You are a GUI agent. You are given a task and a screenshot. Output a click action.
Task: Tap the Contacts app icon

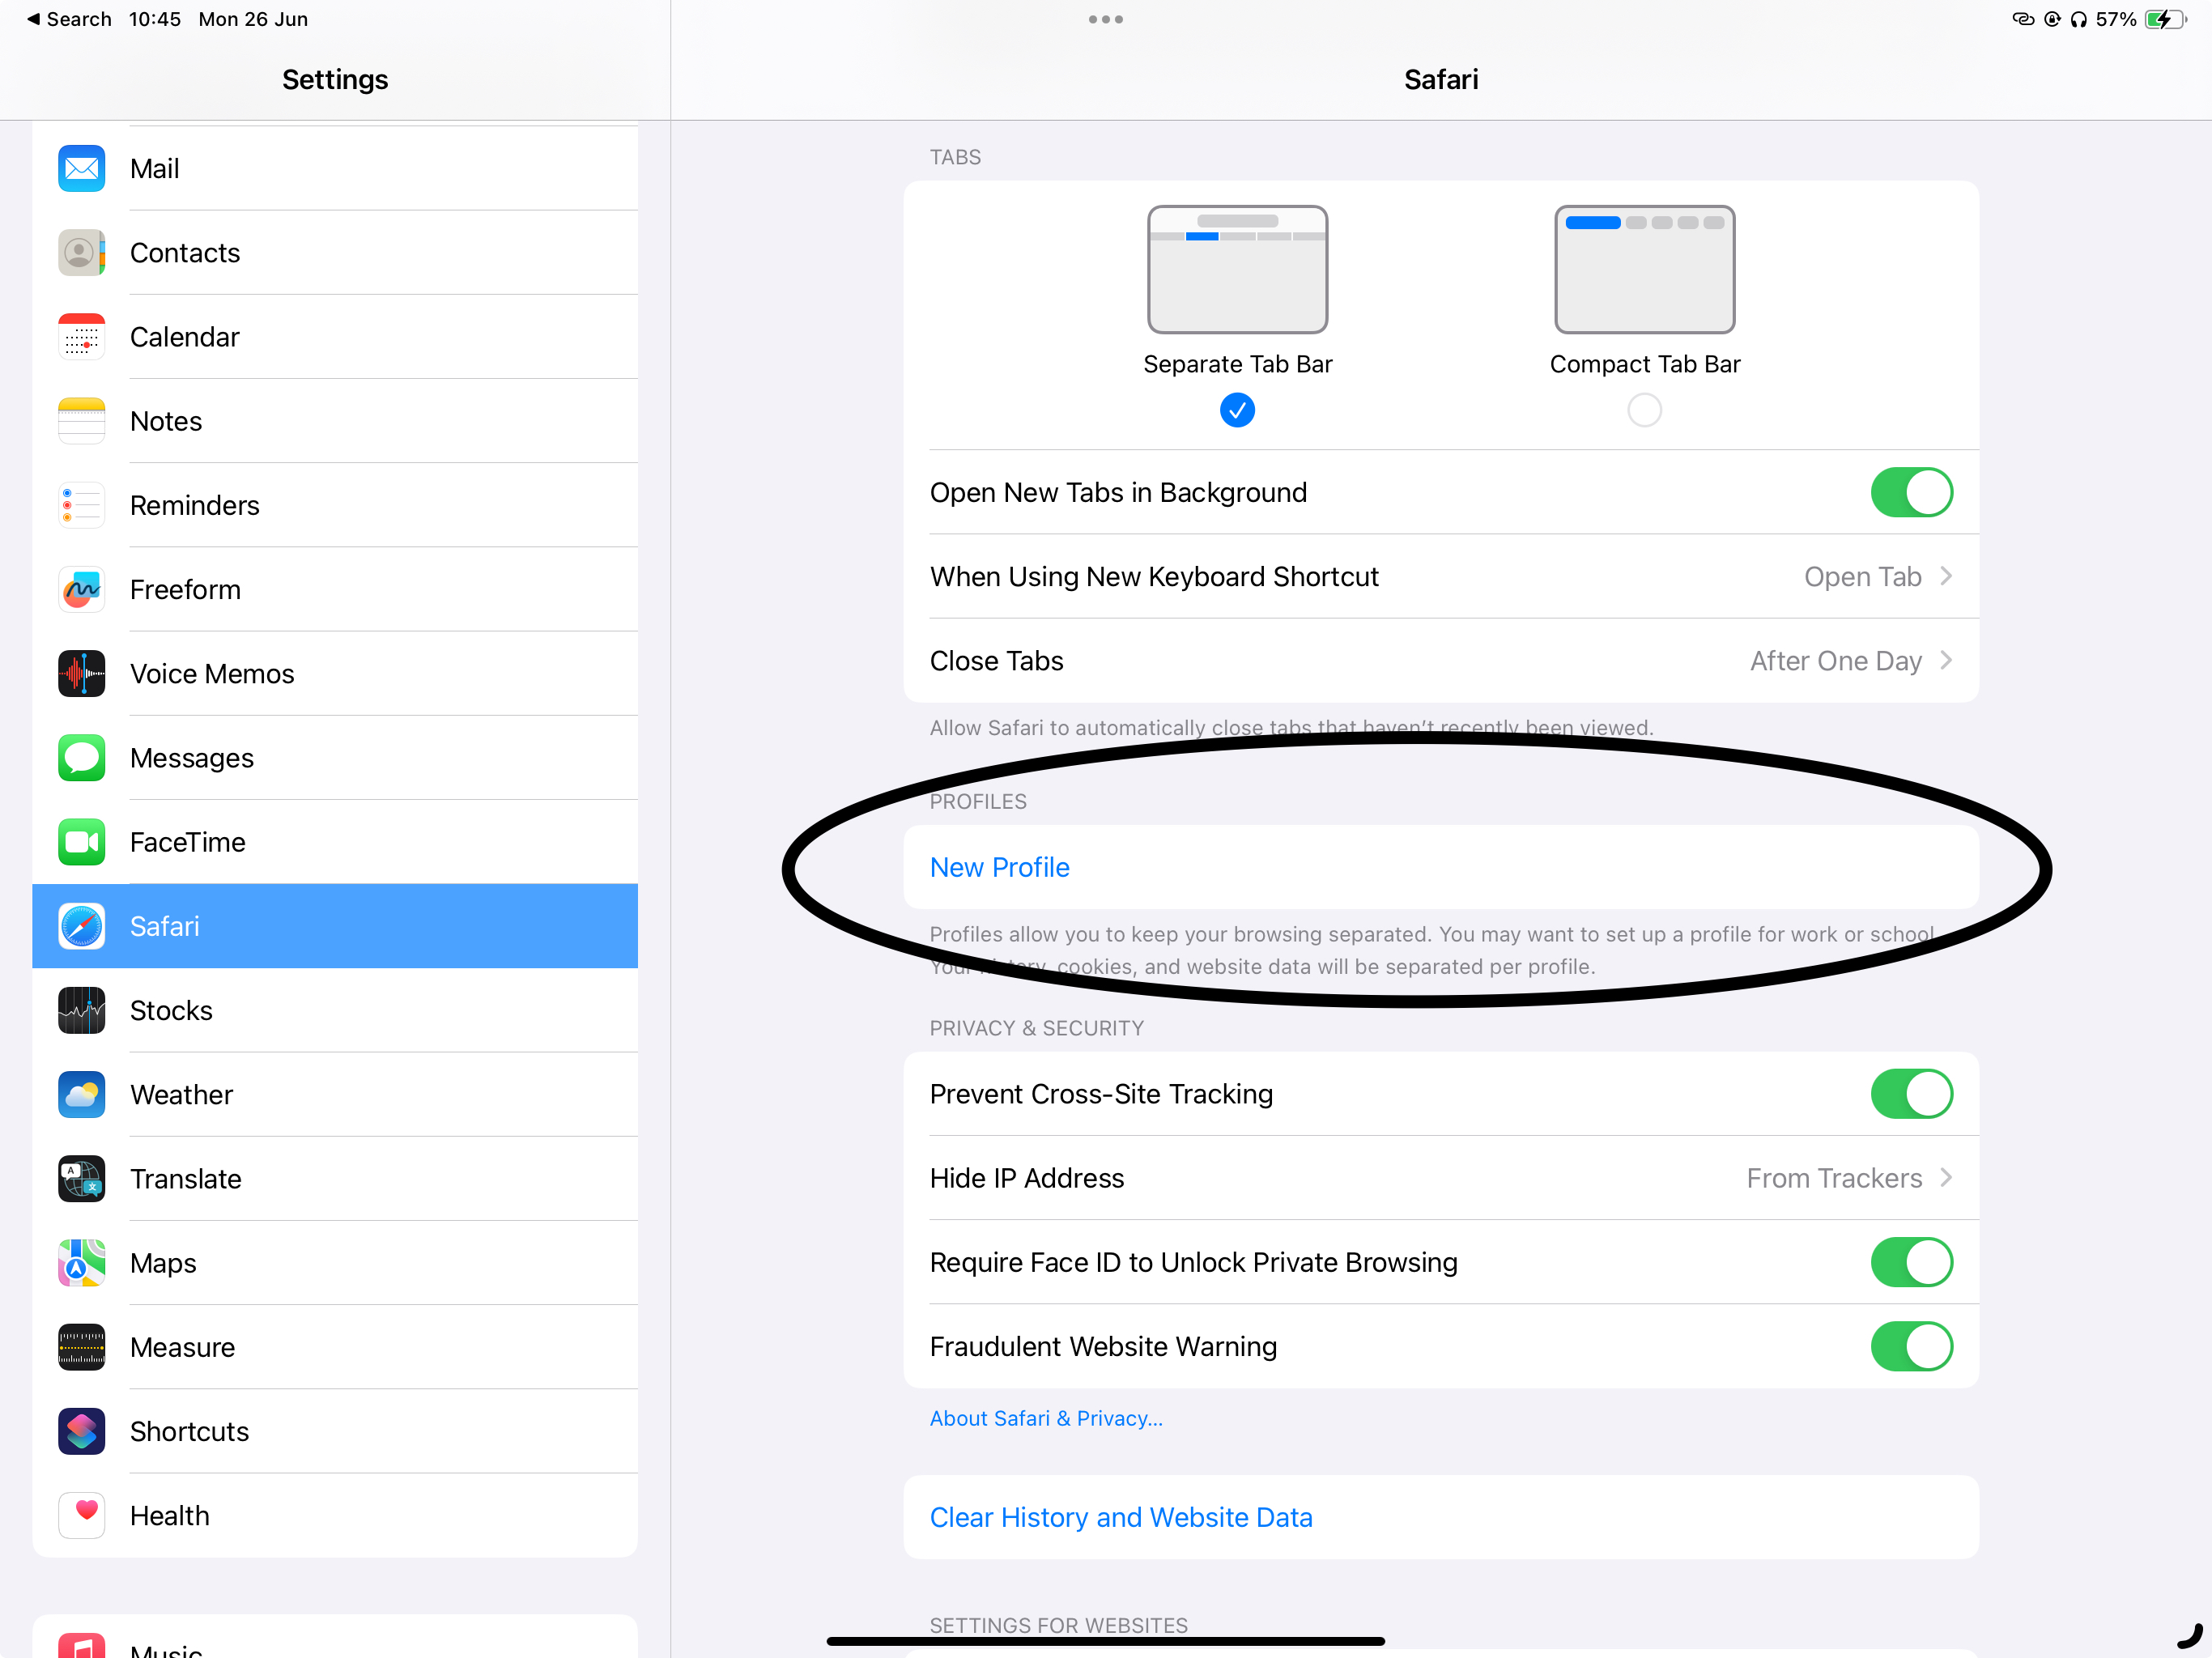81,253
